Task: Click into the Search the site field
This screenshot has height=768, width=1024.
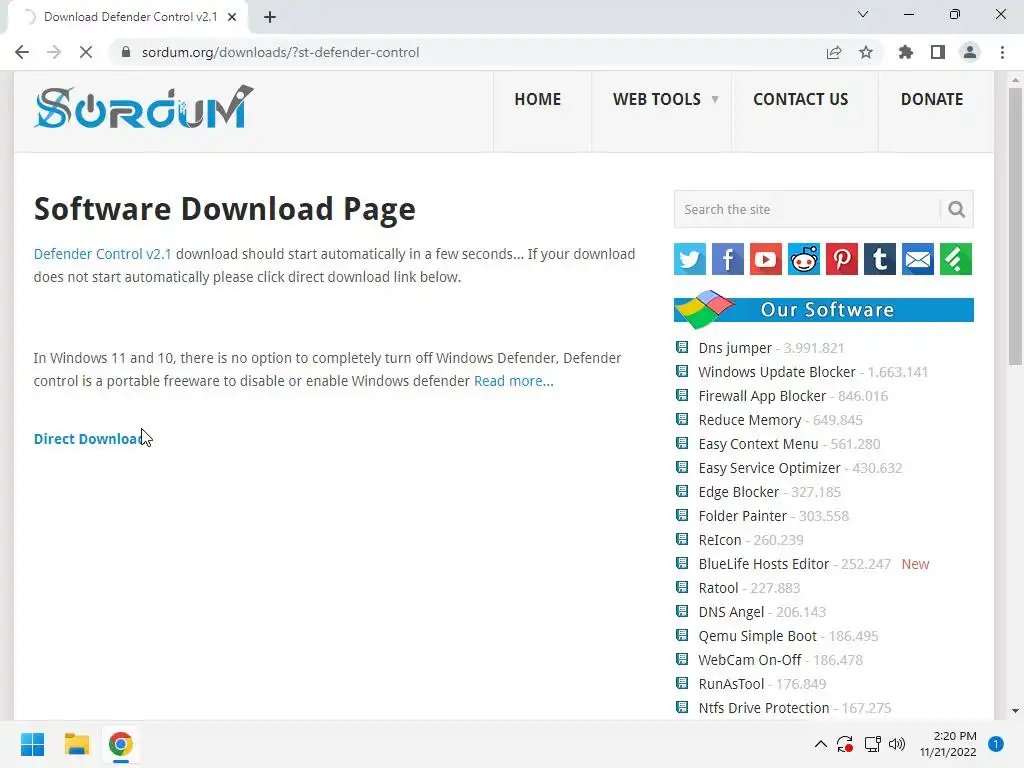Action: tap(807, 210)
